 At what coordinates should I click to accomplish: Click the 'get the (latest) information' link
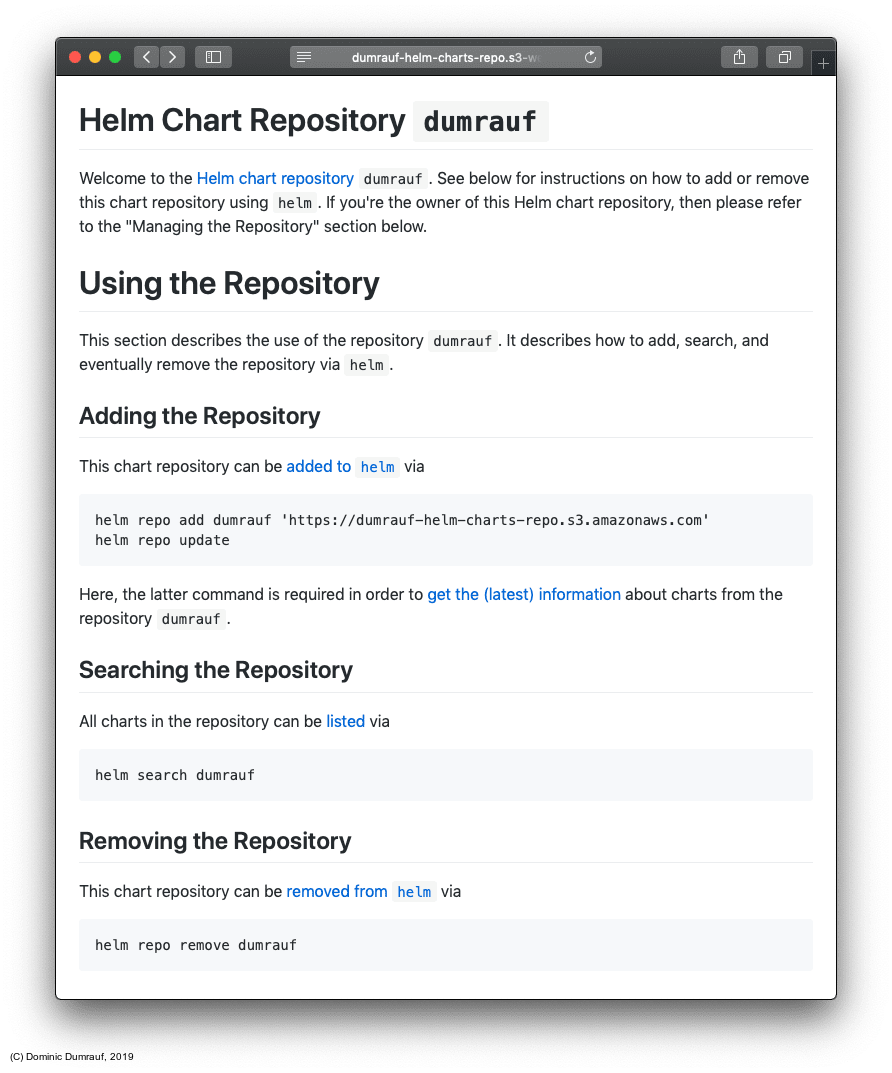pyautogui.click(x=524, y=594)
